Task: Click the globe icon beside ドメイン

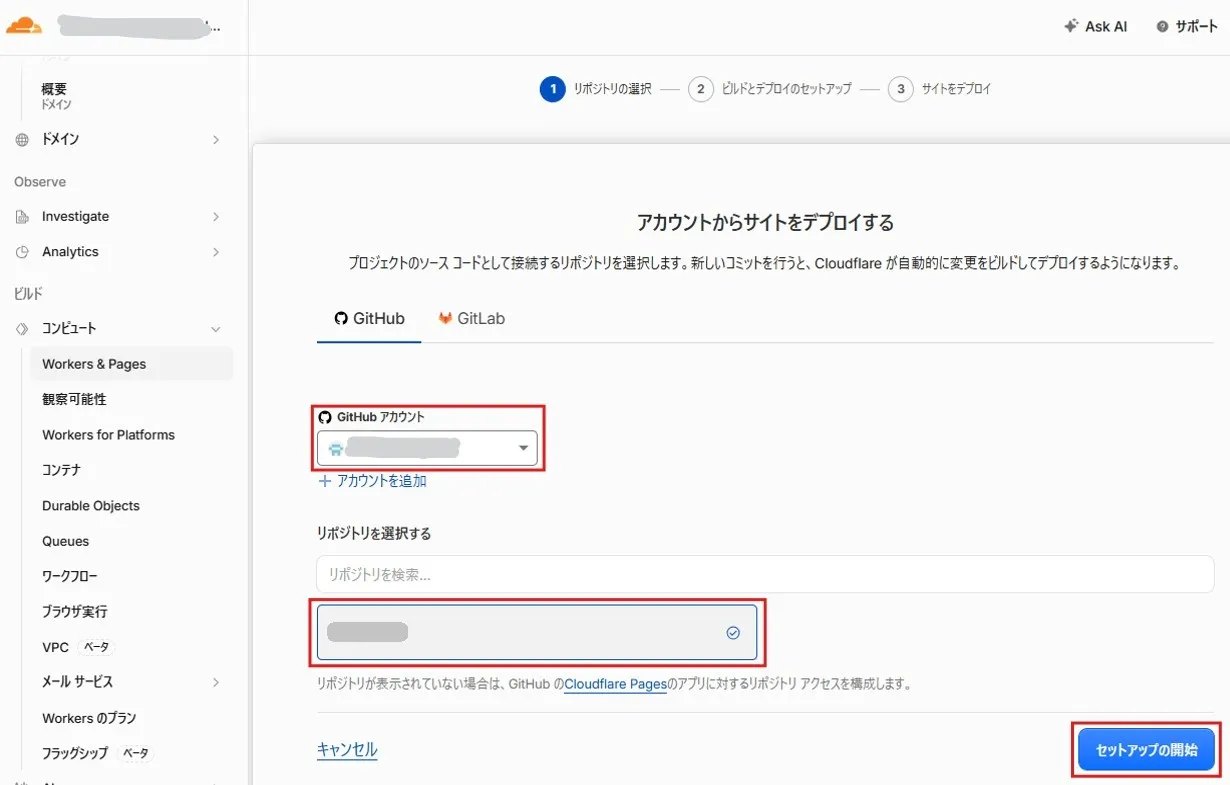Action: coord(22,140)
